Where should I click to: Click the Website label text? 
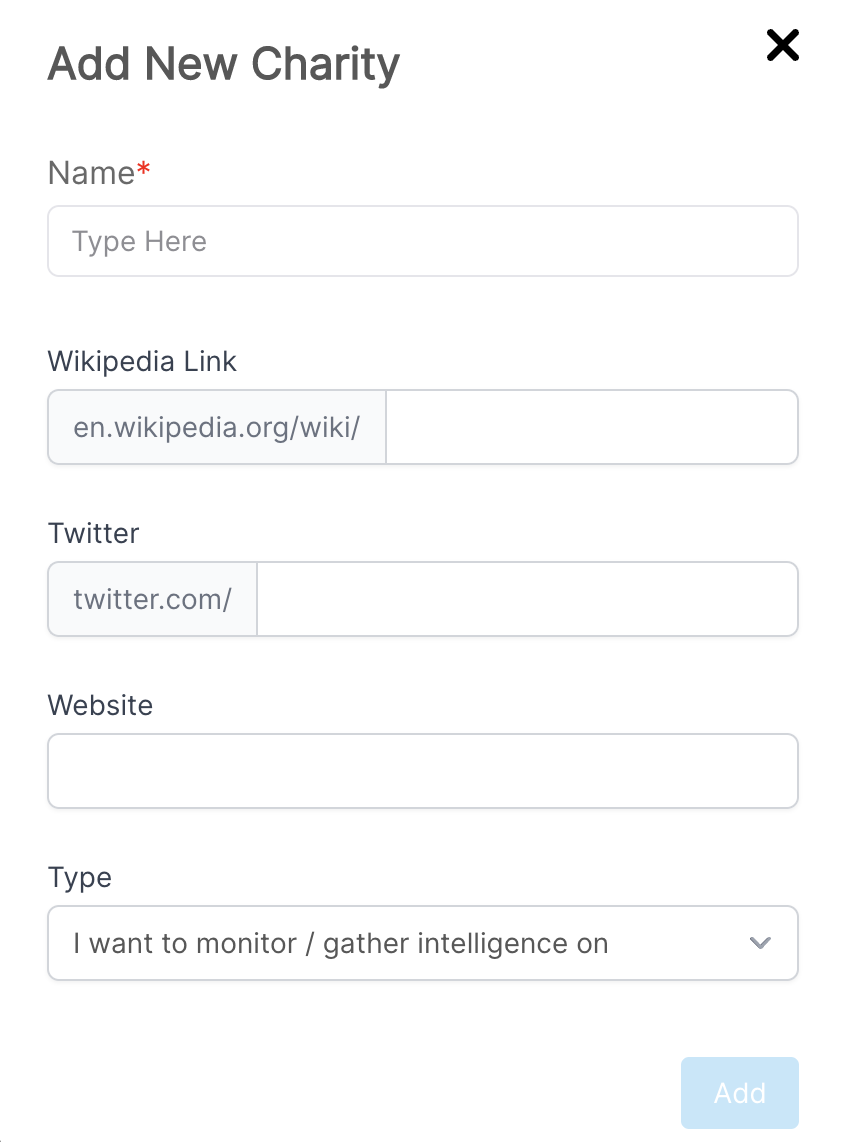100,705
